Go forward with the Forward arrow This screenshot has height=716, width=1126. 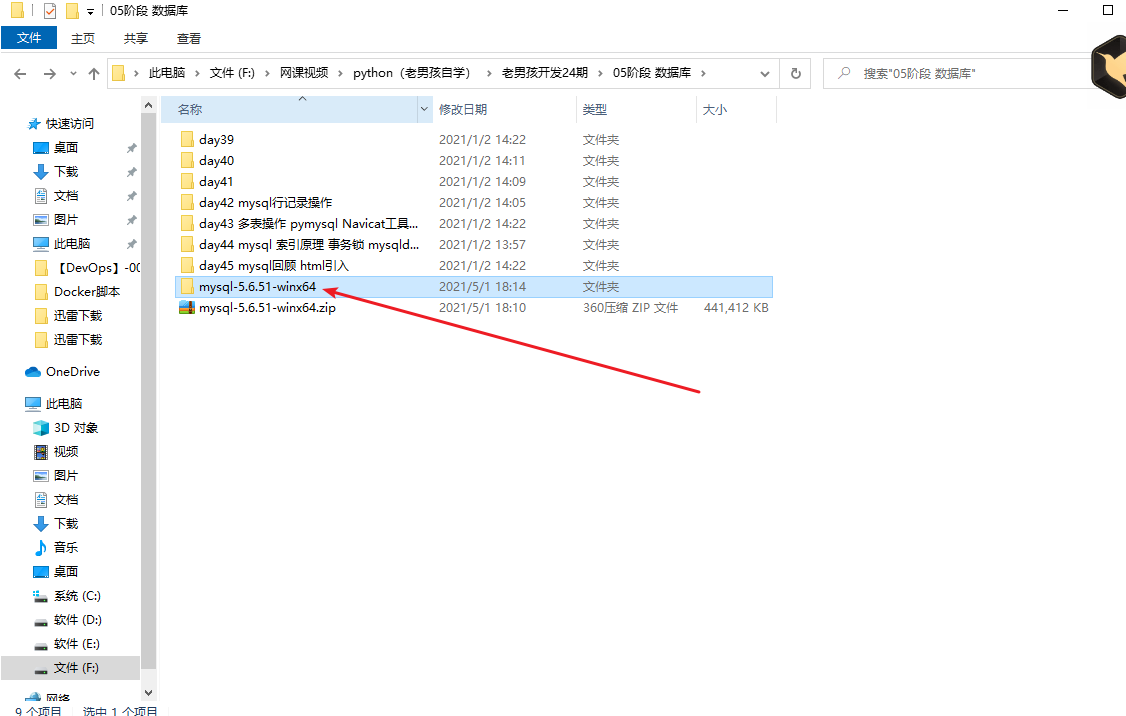tap(50, 73)
